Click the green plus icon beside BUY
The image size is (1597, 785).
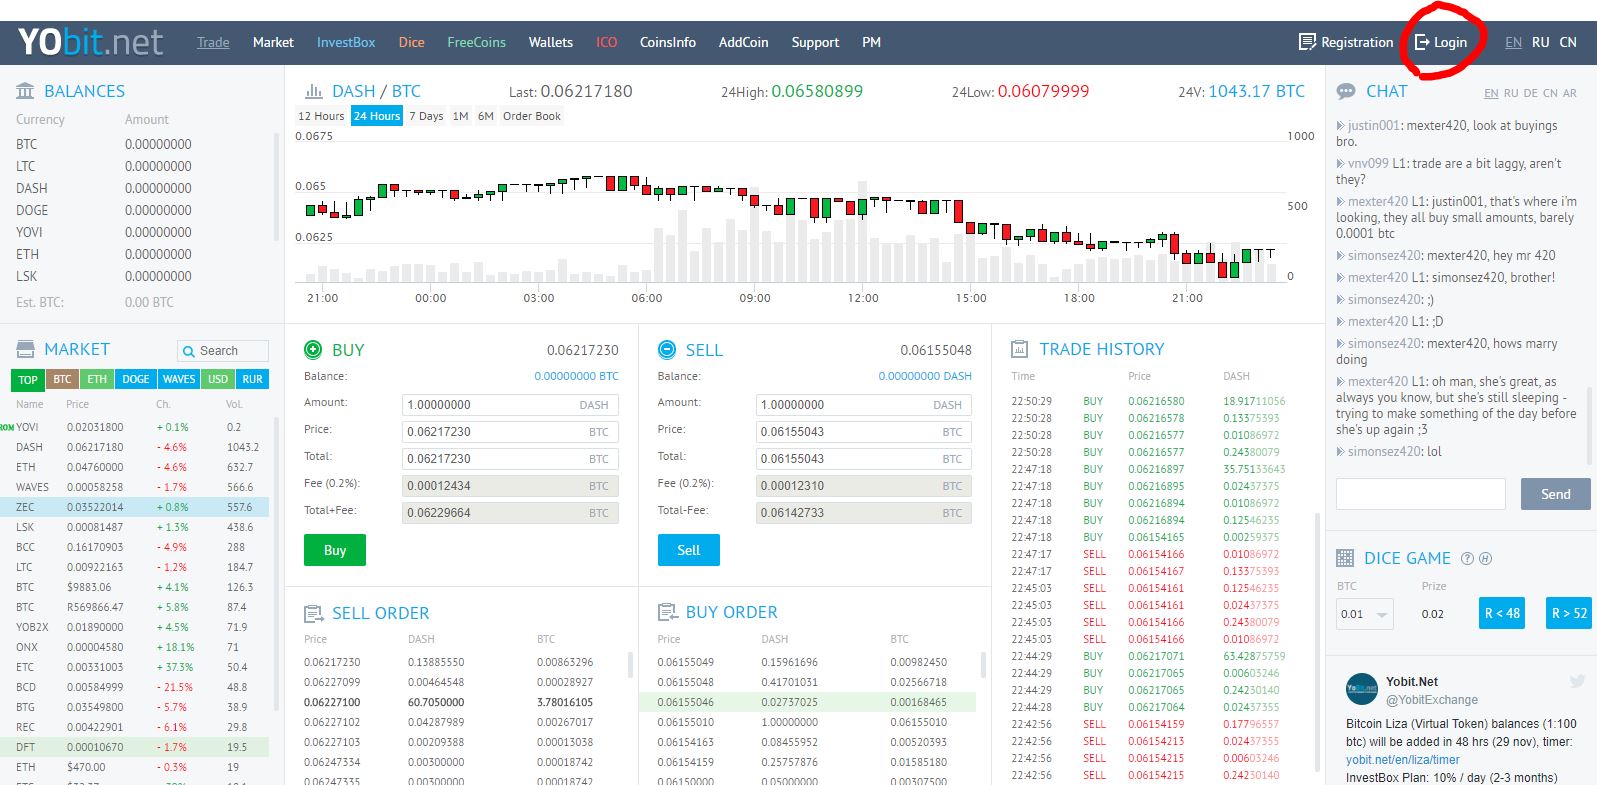313,350
